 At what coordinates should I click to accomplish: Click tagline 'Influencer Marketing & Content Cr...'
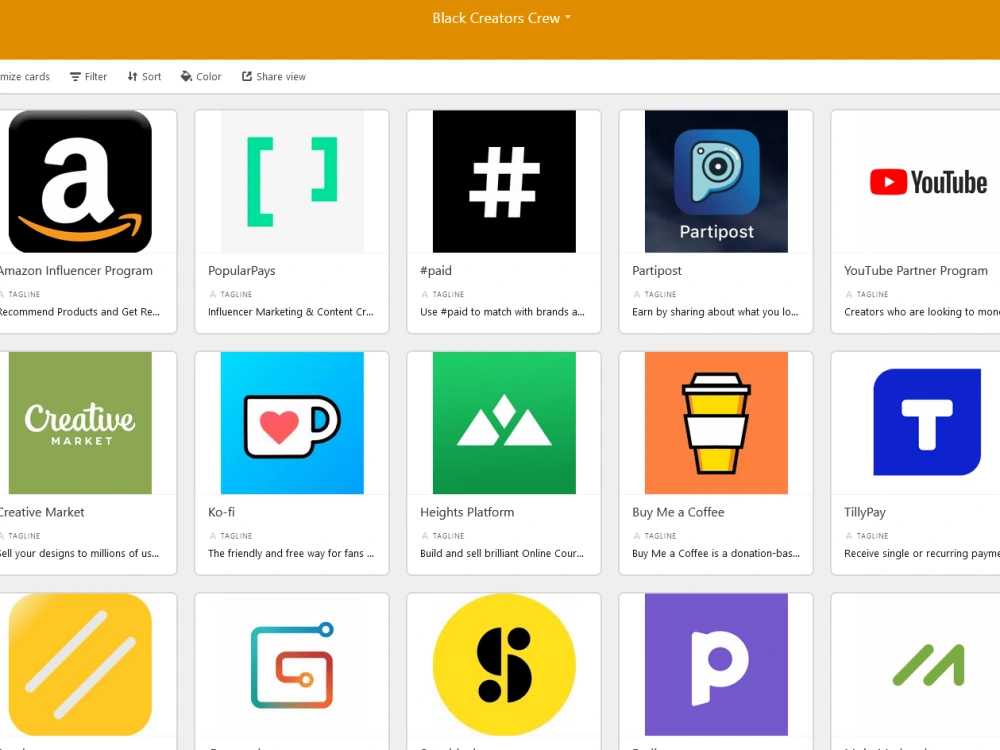(291, 312)
